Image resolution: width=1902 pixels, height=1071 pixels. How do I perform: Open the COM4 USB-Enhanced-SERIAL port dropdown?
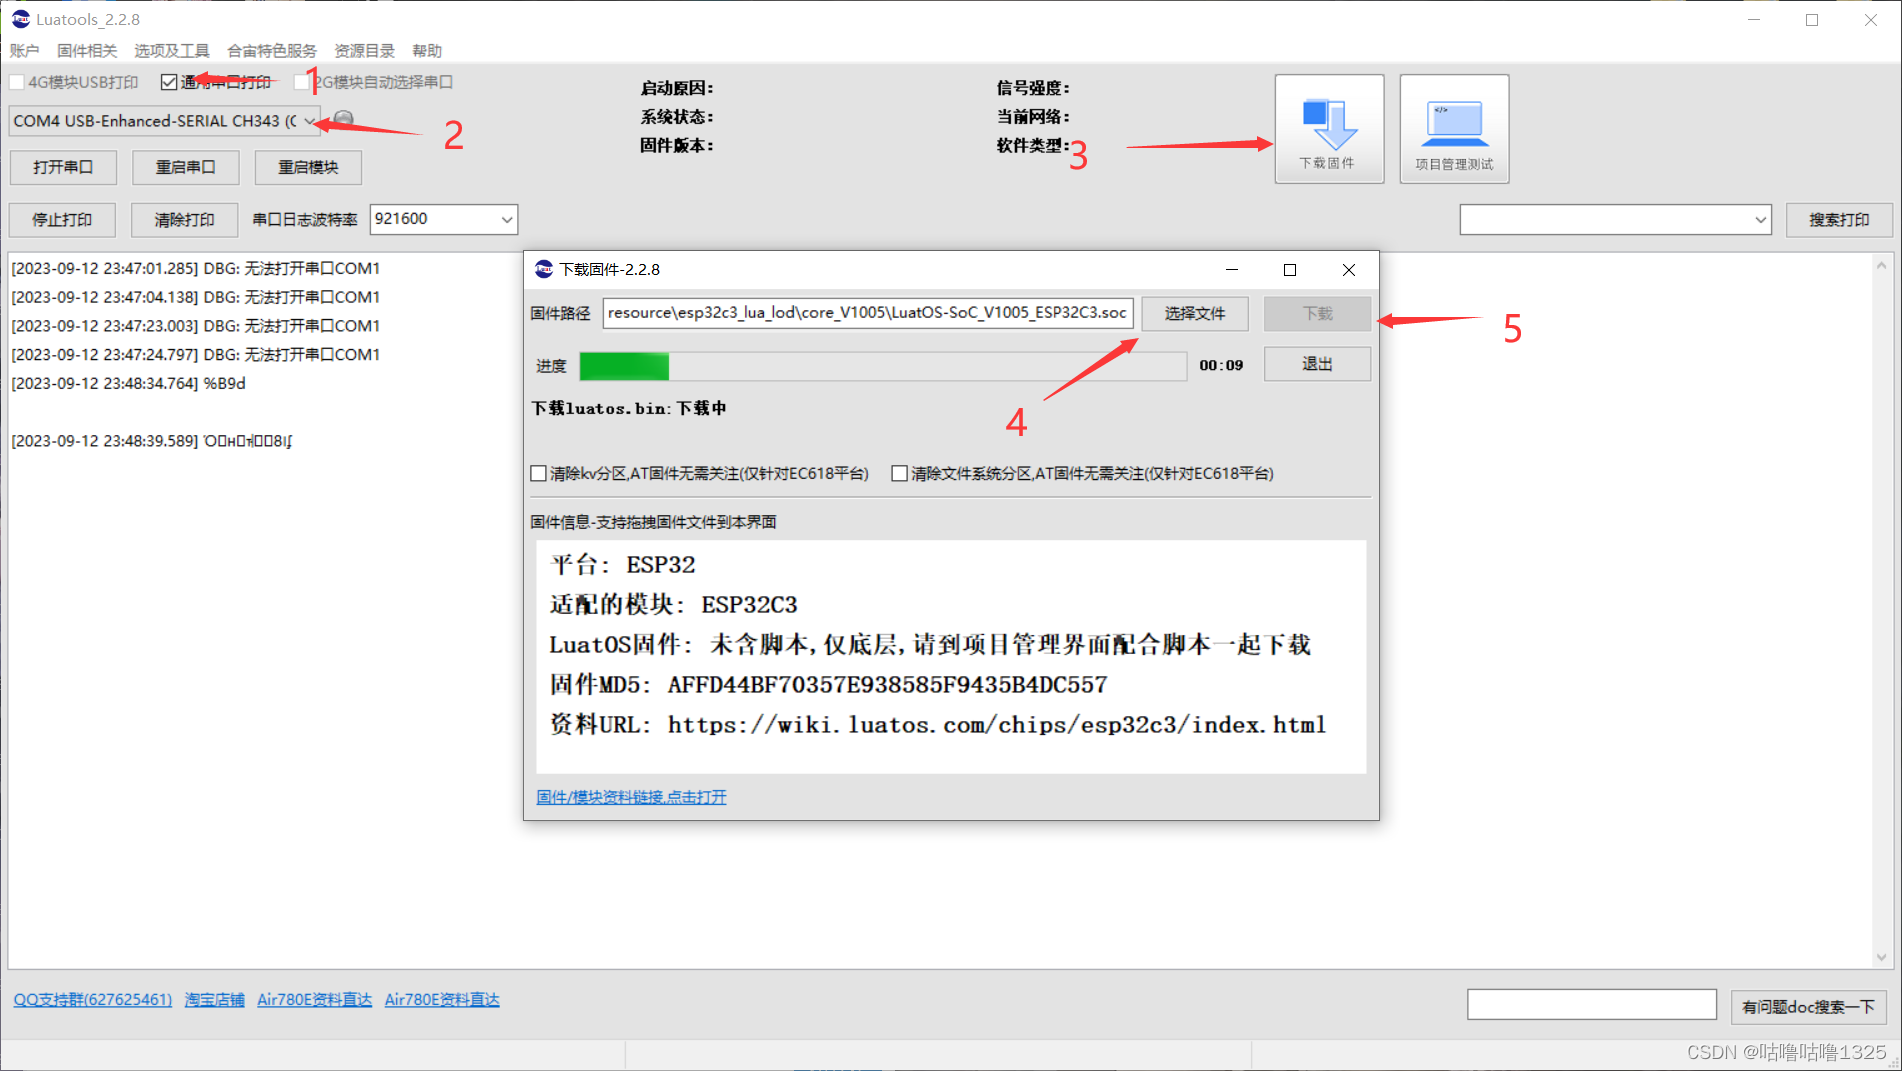[309, 120]
